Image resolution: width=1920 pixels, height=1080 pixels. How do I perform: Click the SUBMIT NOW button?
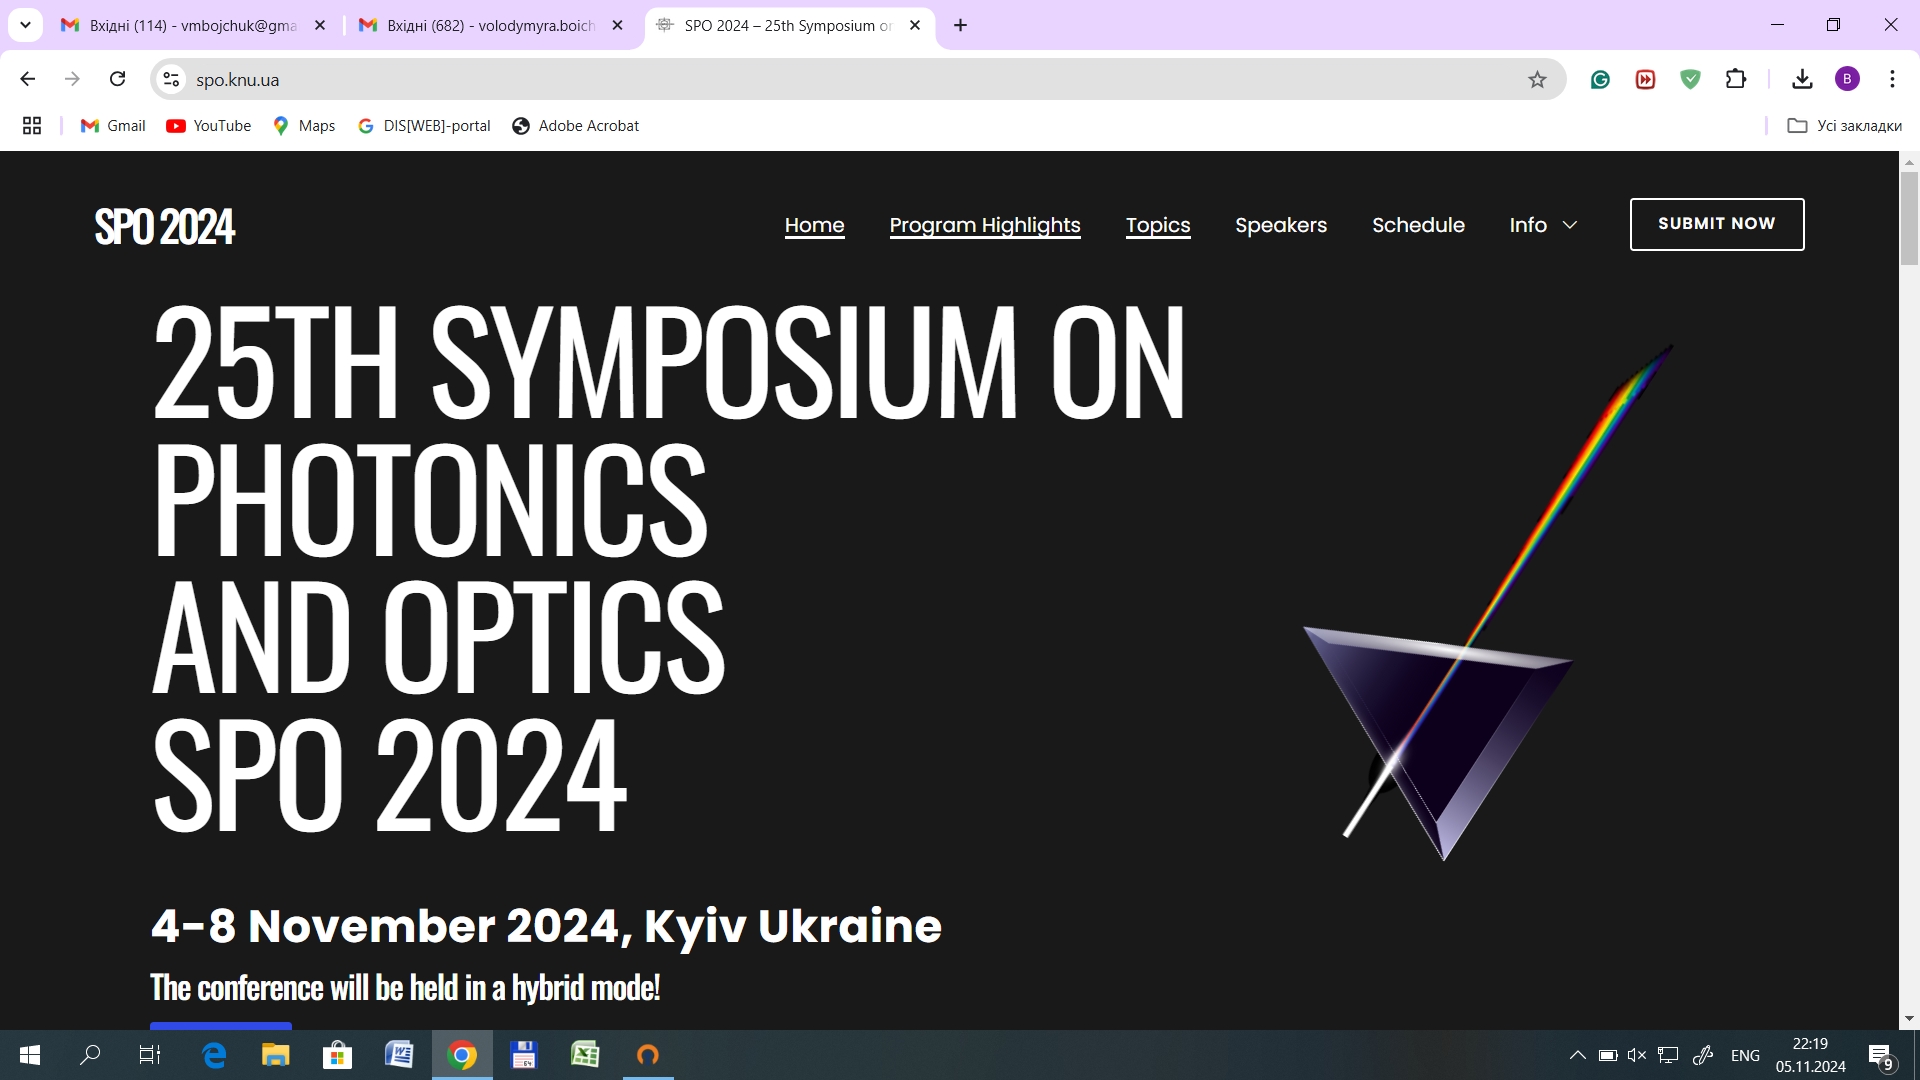click(1717, 224)
